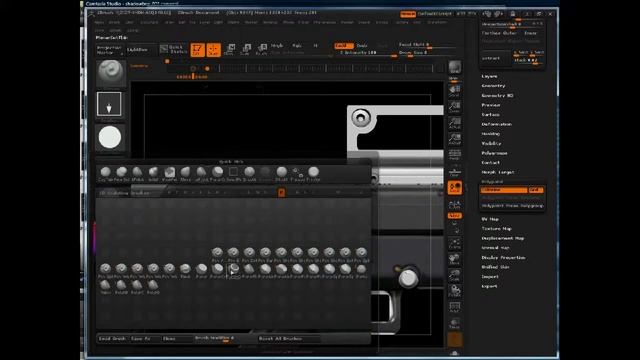Screen dimensions: 640x360
Task: Open Projection Master
Action: (109, 50)
